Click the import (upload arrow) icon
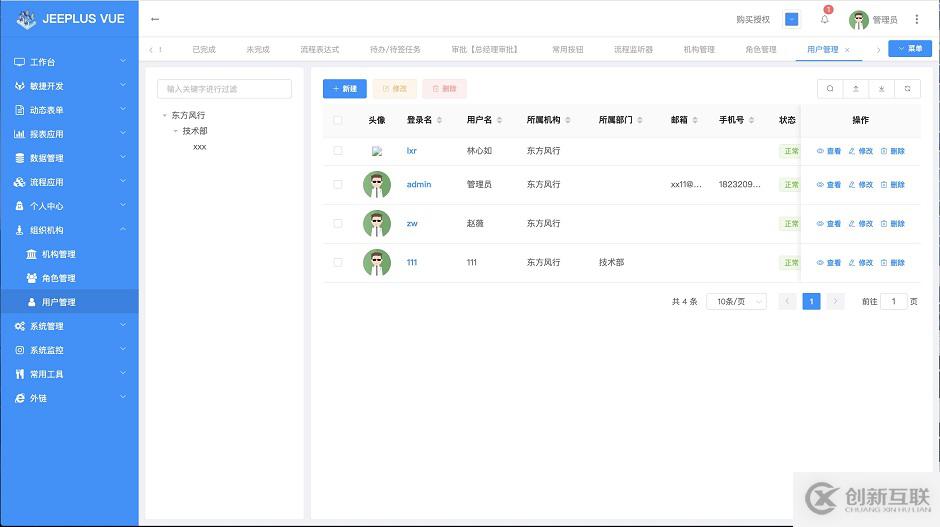 click(855, 89)
